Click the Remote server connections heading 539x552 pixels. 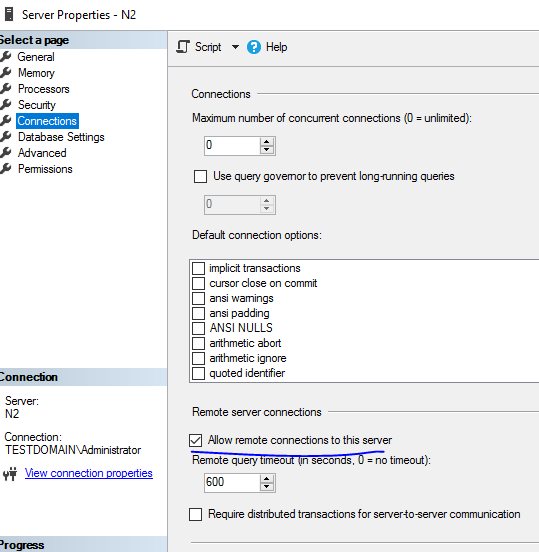click(257, 412)
